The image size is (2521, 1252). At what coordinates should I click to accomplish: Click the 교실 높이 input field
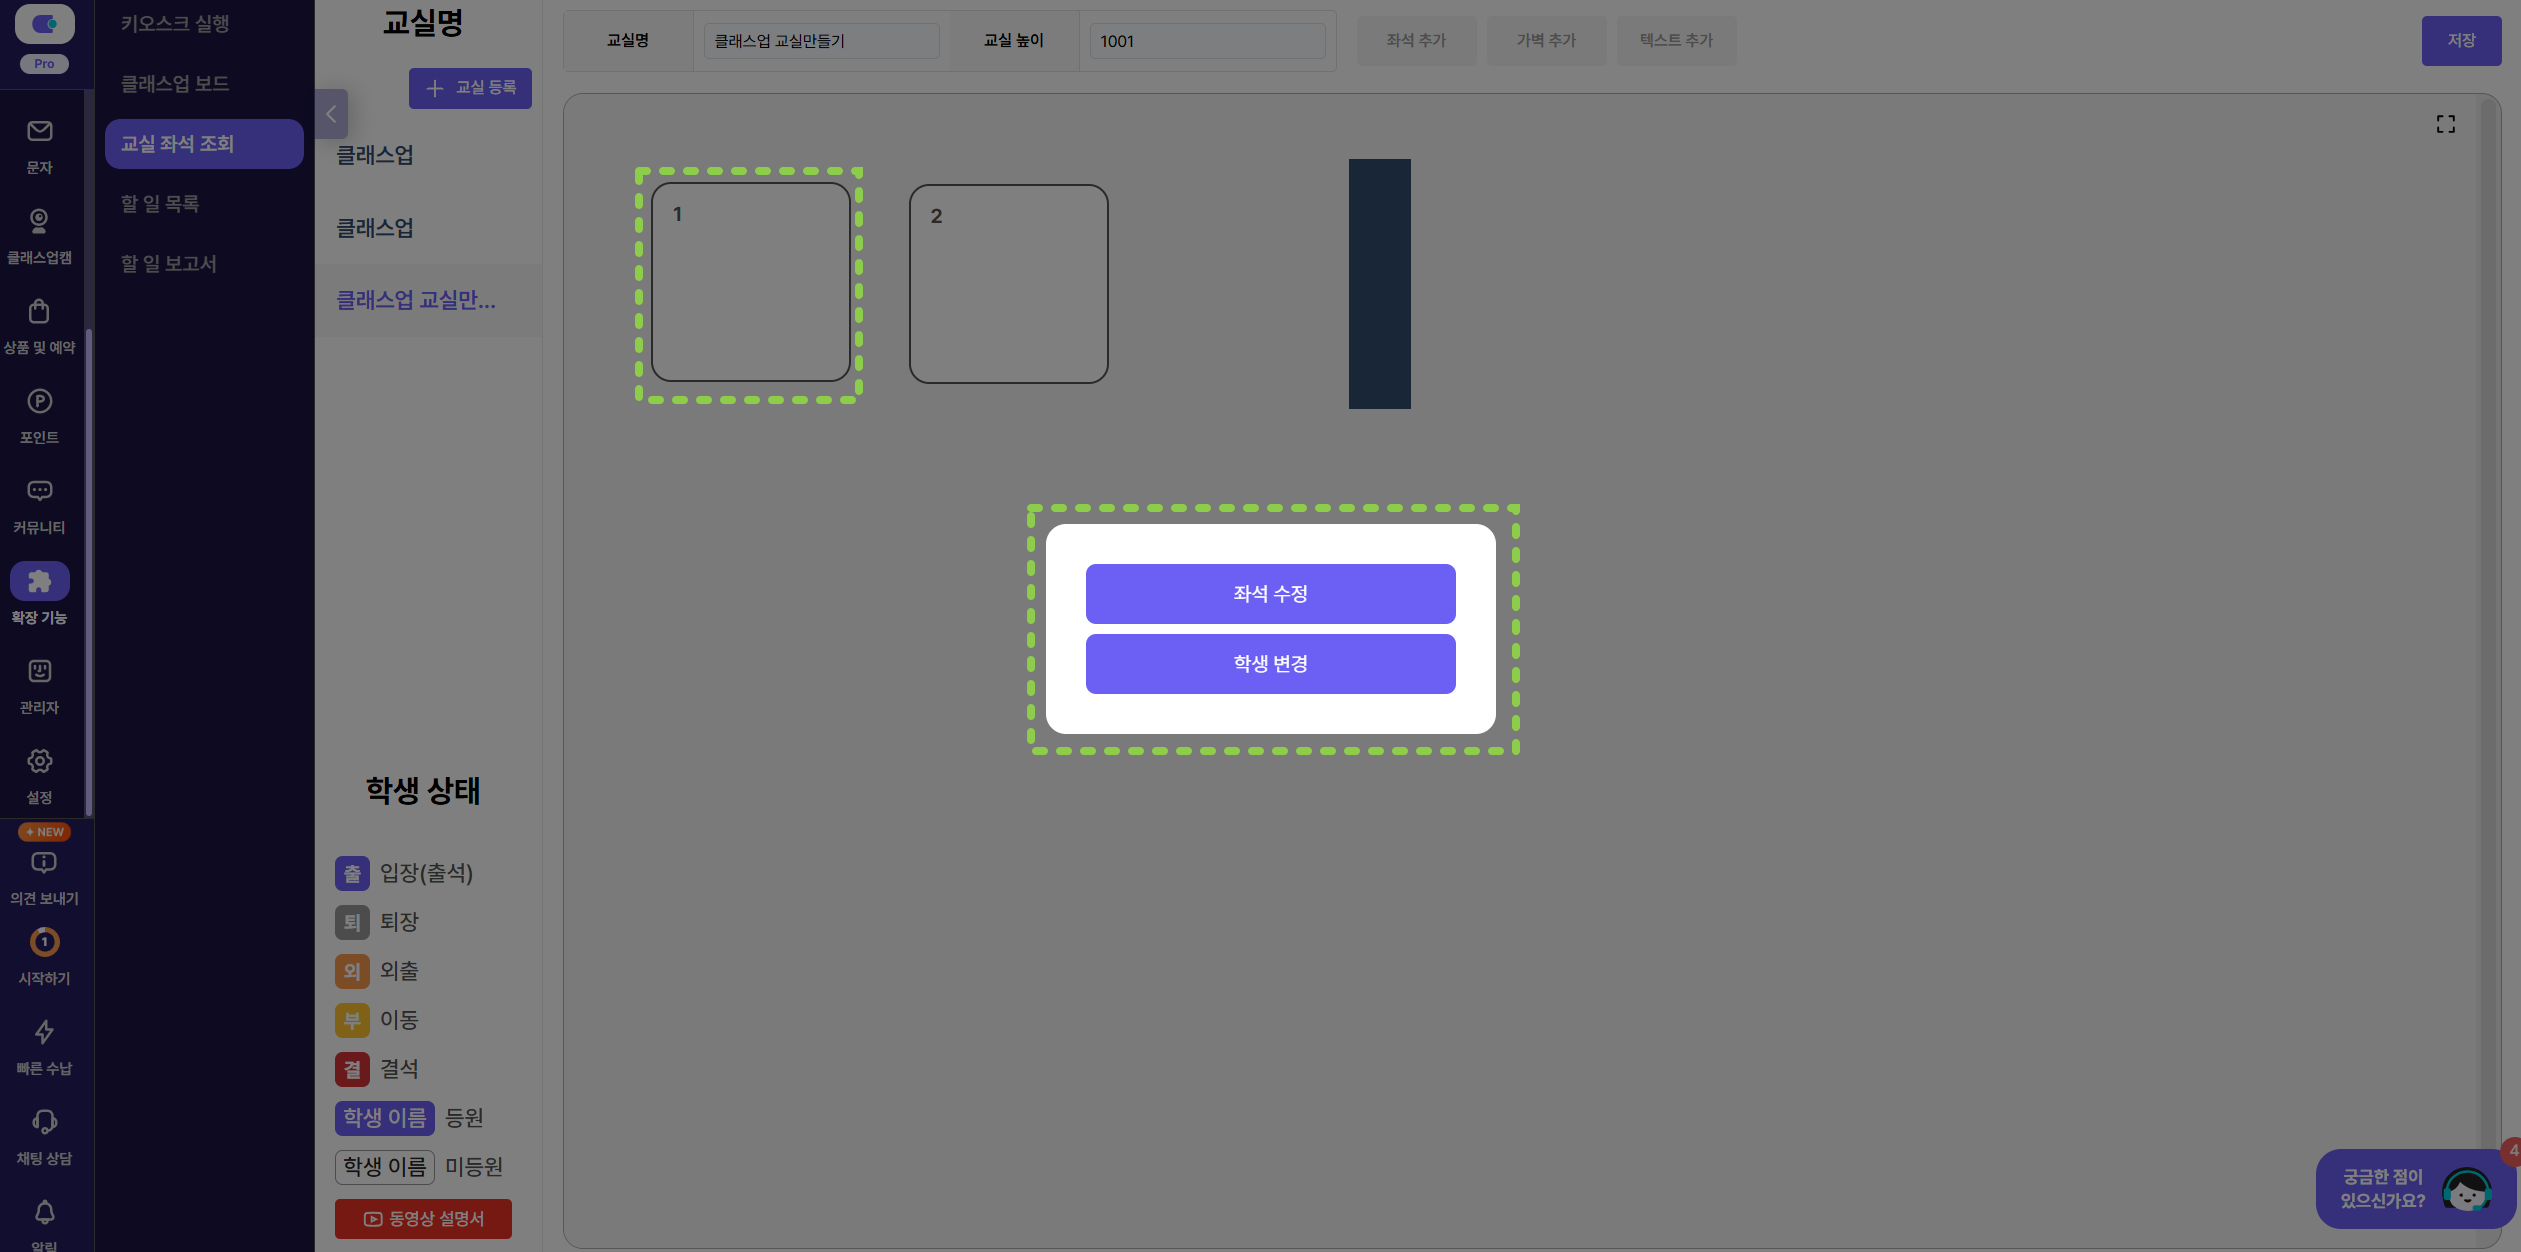(x=1207, y=41)
